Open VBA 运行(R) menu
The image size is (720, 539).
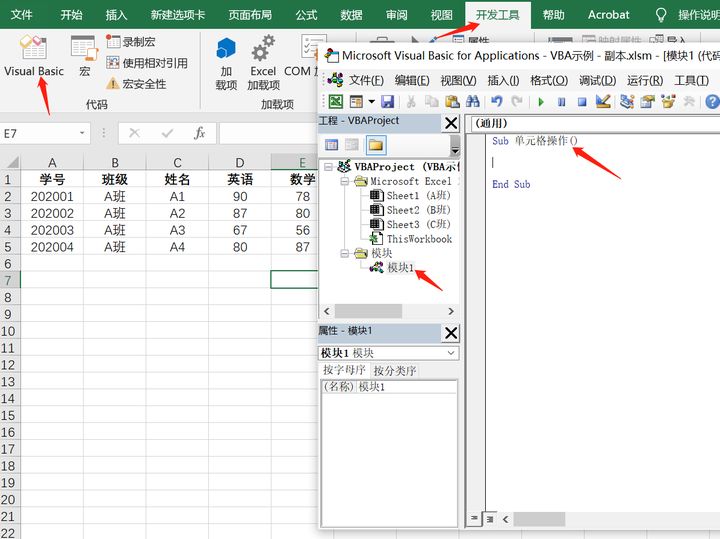(x=645, y=81)
